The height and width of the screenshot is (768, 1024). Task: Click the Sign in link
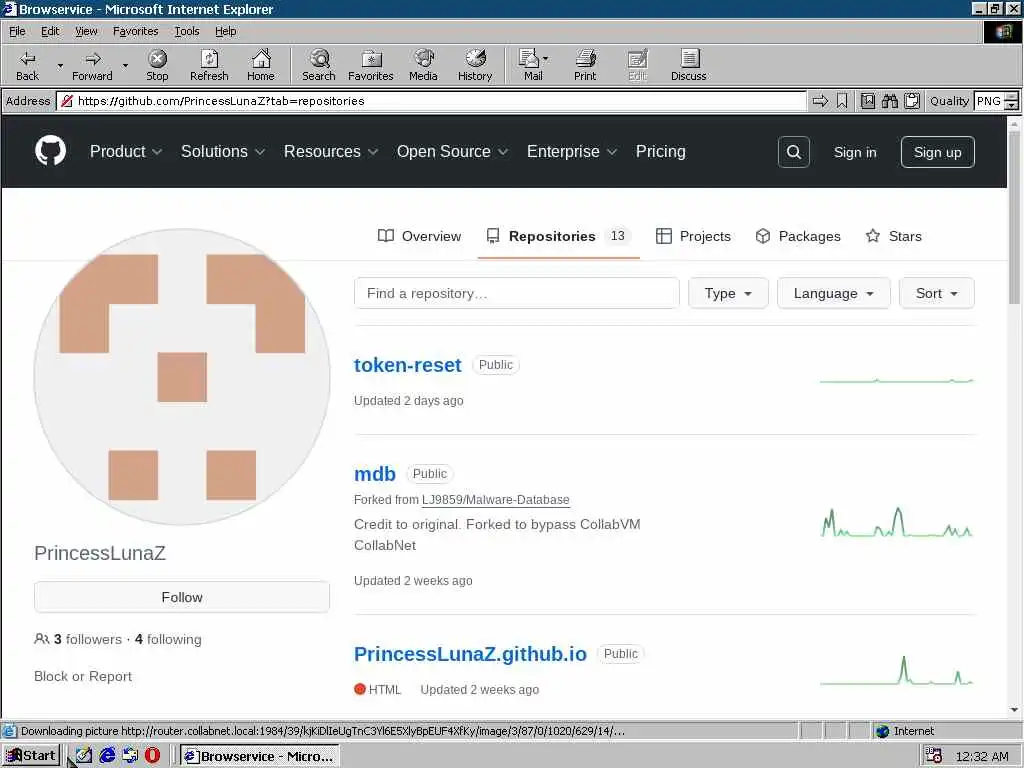point(855,152)
